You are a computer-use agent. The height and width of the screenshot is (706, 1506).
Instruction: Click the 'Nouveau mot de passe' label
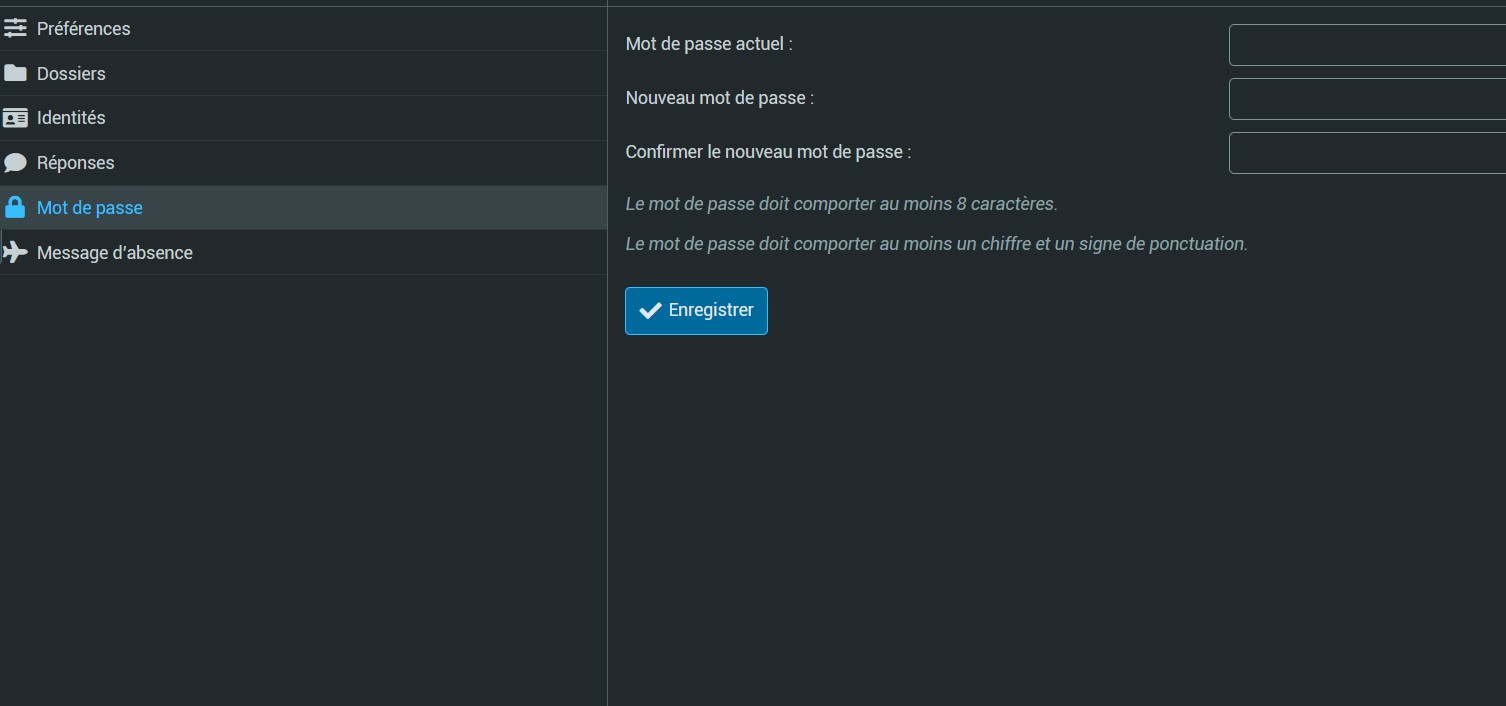720,98
